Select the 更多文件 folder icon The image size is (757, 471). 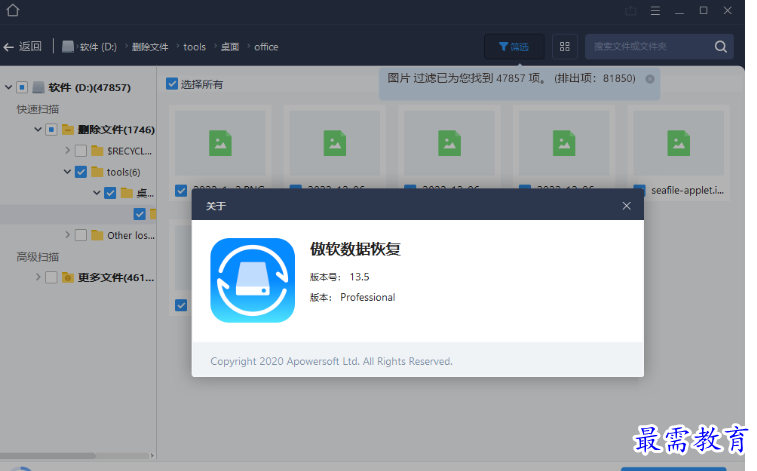pyautogui.click(x=68, y=277)
